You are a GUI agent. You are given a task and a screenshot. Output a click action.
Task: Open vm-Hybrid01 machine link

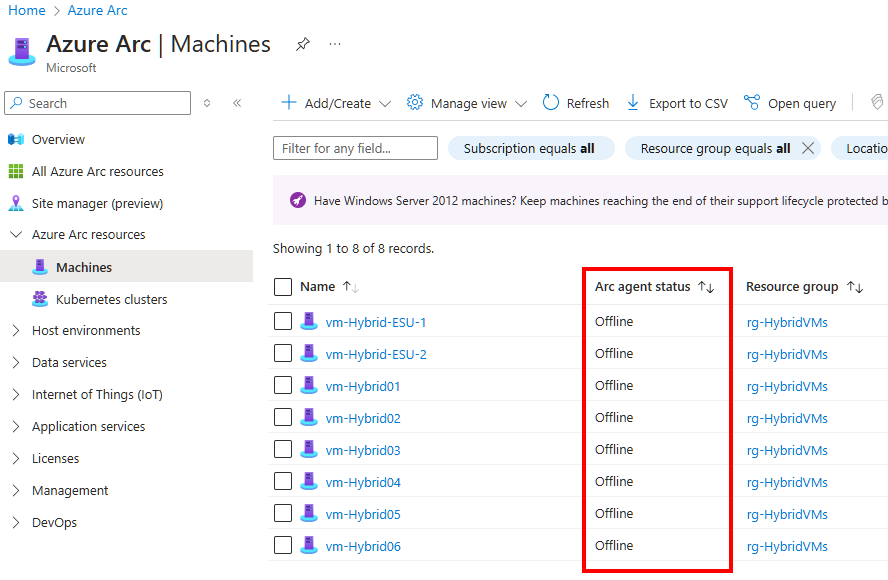[x=363, y=386]
